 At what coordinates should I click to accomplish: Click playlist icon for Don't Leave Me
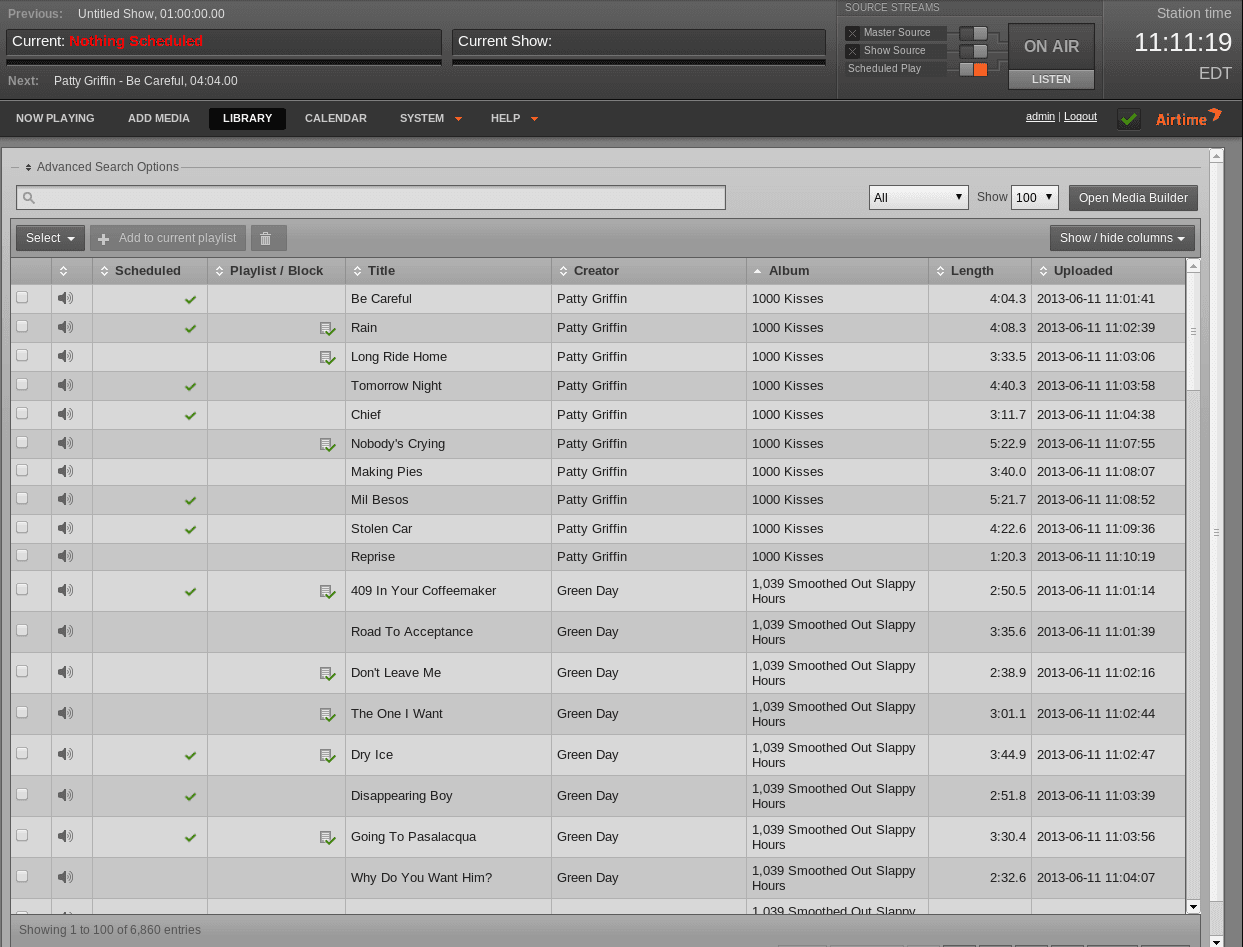click(x=327, y=673)
